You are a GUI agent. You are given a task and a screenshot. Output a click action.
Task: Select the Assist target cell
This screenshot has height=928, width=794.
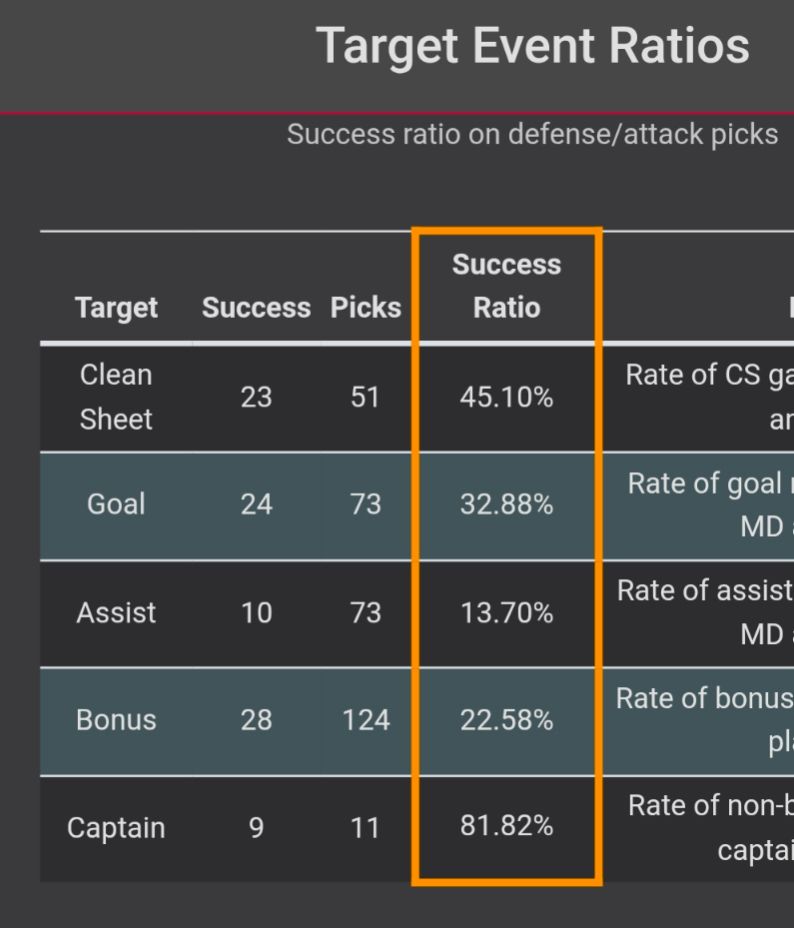pos(116,613)
